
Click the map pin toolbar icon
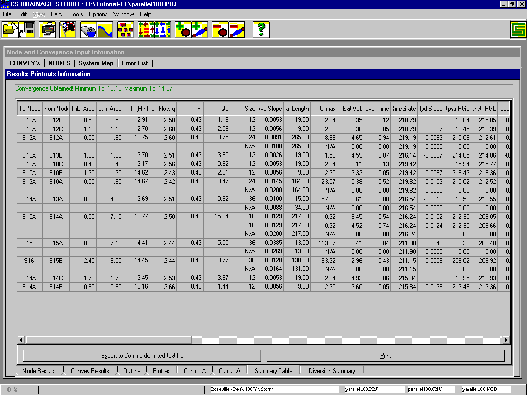point(68,30)
